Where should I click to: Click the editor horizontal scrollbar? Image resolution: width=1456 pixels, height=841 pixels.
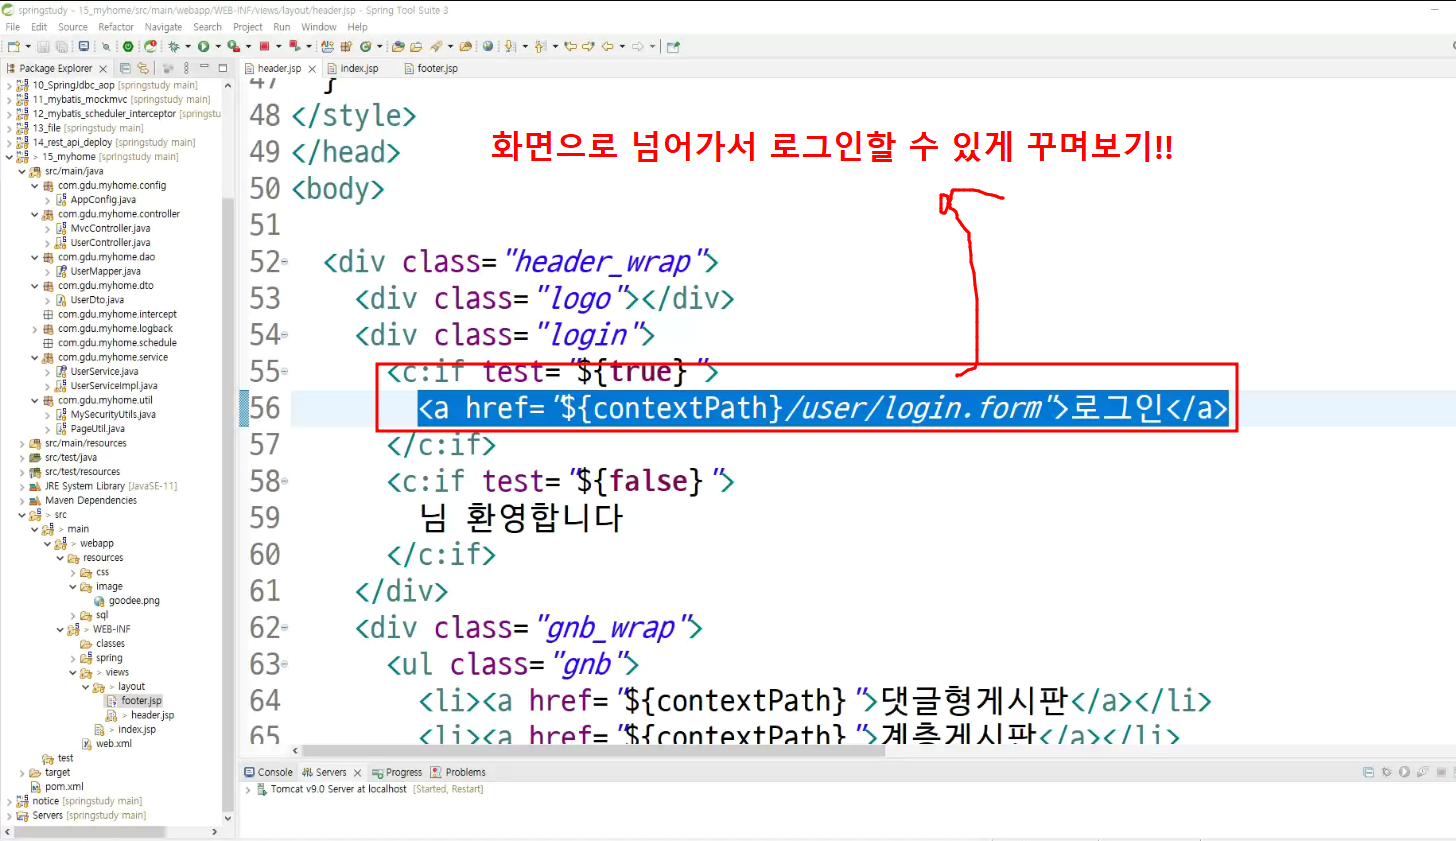(592, 750)
